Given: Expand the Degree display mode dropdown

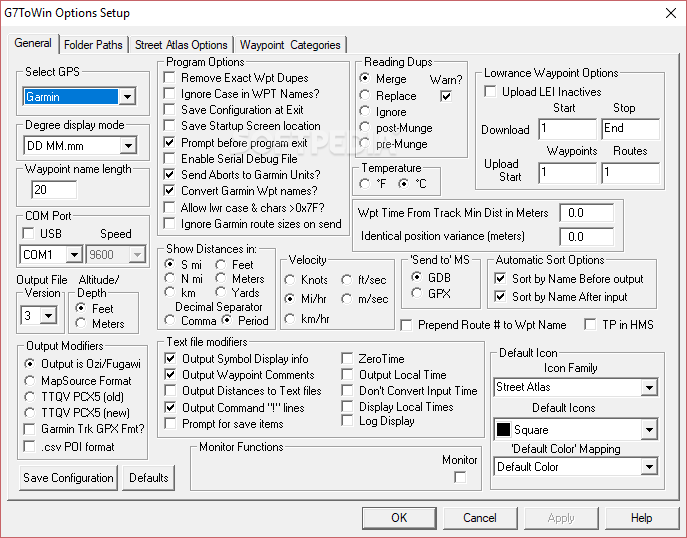Looking at the screenshot, I should [128, 145].
